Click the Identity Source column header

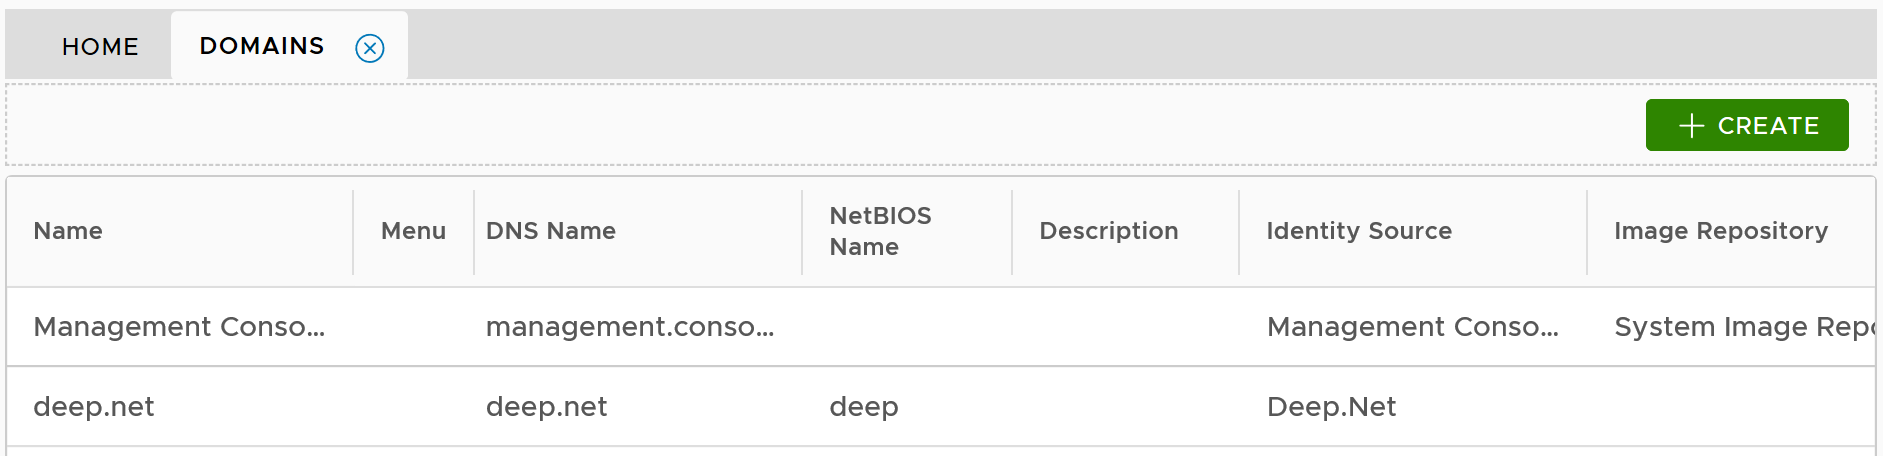[x=1358, y=231]
